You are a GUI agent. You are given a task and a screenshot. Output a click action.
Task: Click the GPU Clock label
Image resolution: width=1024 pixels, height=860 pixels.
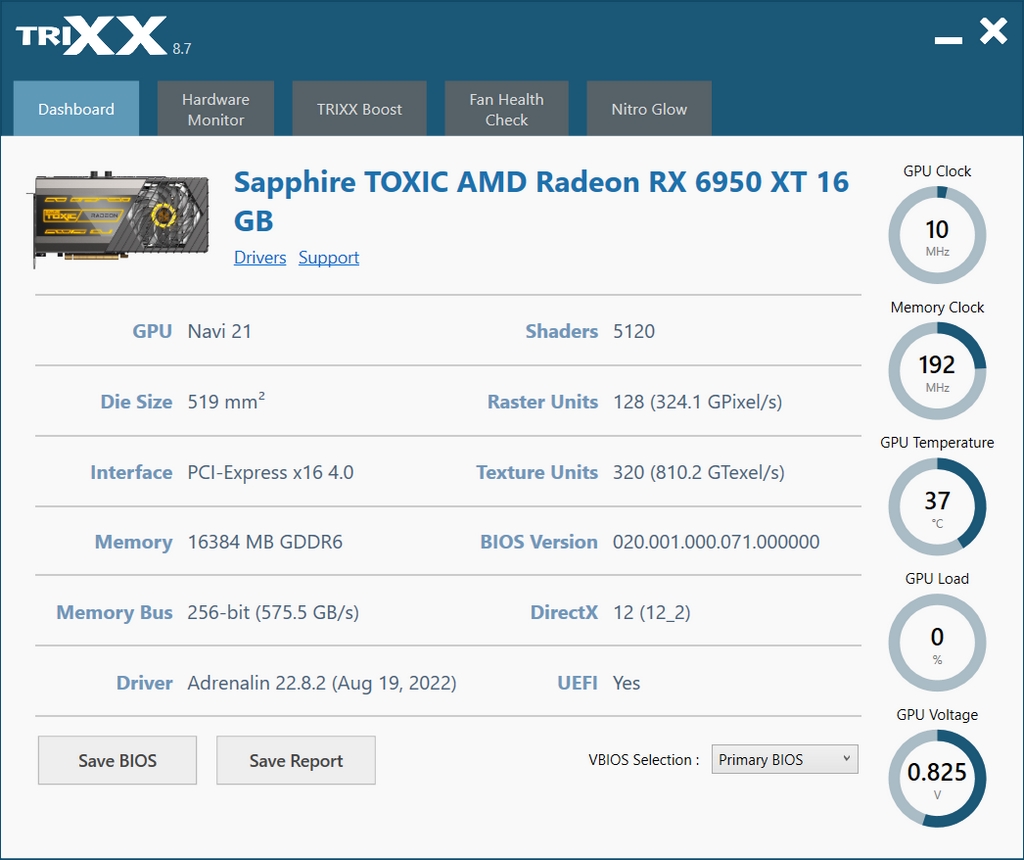pos(937,171)
